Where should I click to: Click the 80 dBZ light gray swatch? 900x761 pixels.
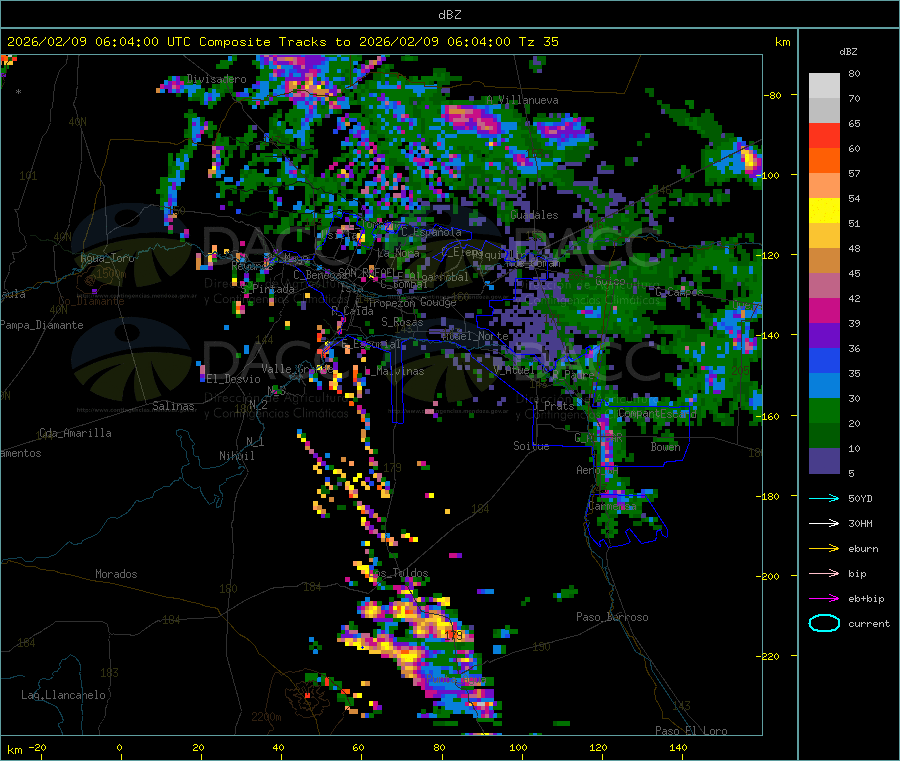824,86
